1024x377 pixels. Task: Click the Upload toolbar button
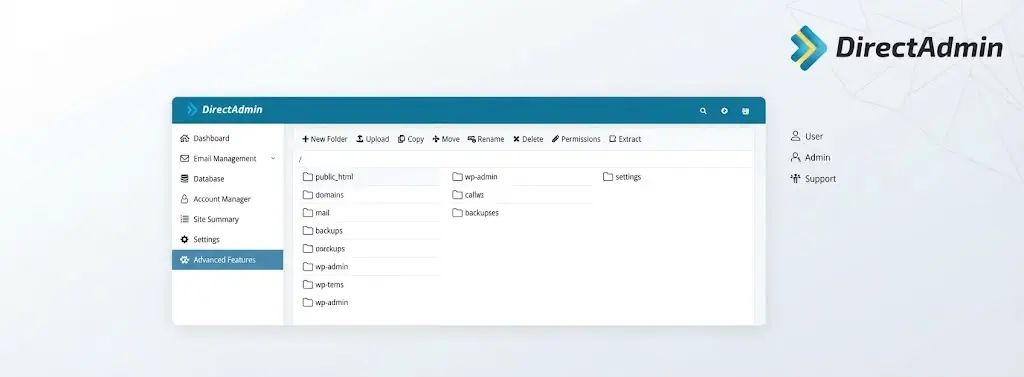pyautogui.click(x=373, y=139)
